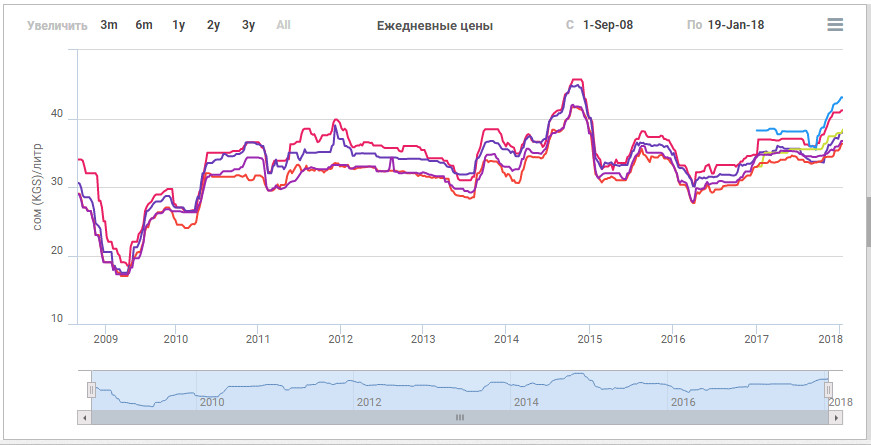Show All data range
Image resolution: width=871 pixels, height=445 pixels.
click(x=283, y=25)
